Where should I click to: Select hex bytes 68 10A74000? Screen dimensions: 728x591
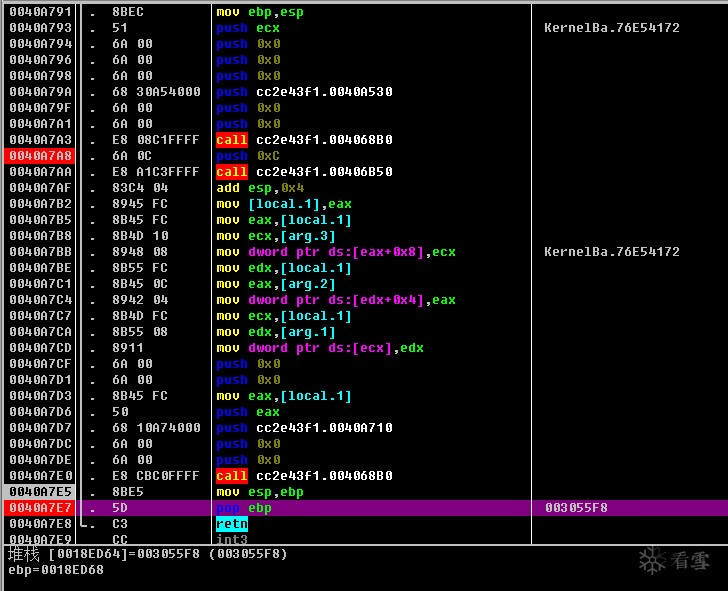[156, 428]
